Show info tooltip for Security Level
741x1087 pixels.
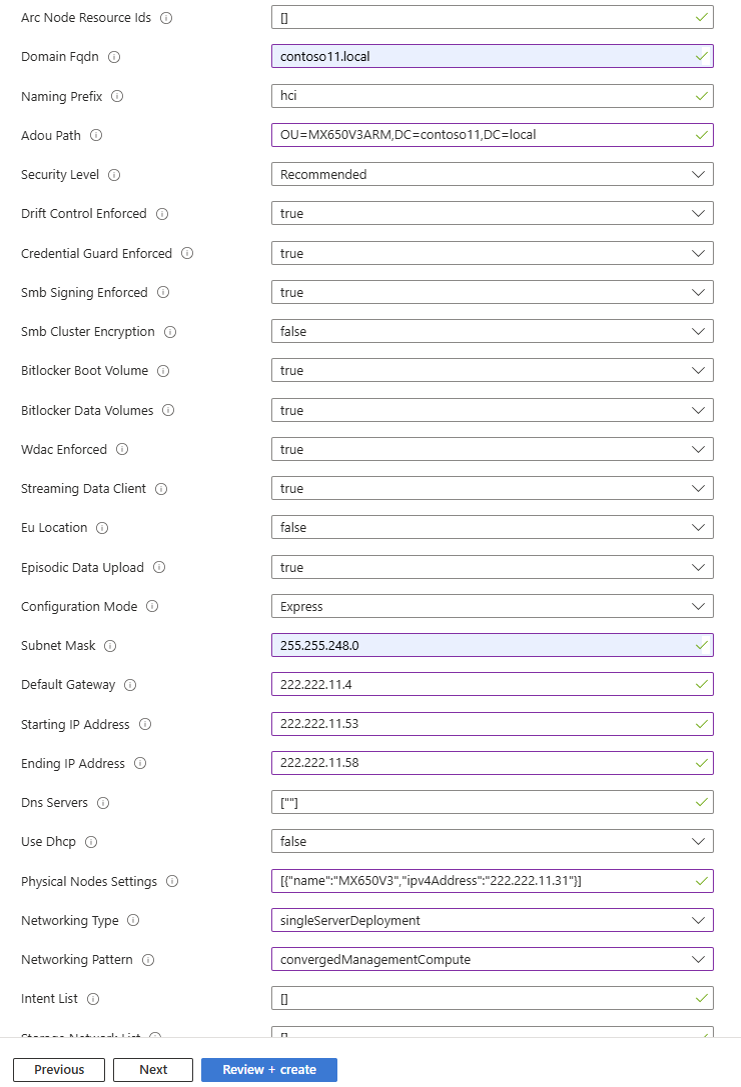pos(114,175)
